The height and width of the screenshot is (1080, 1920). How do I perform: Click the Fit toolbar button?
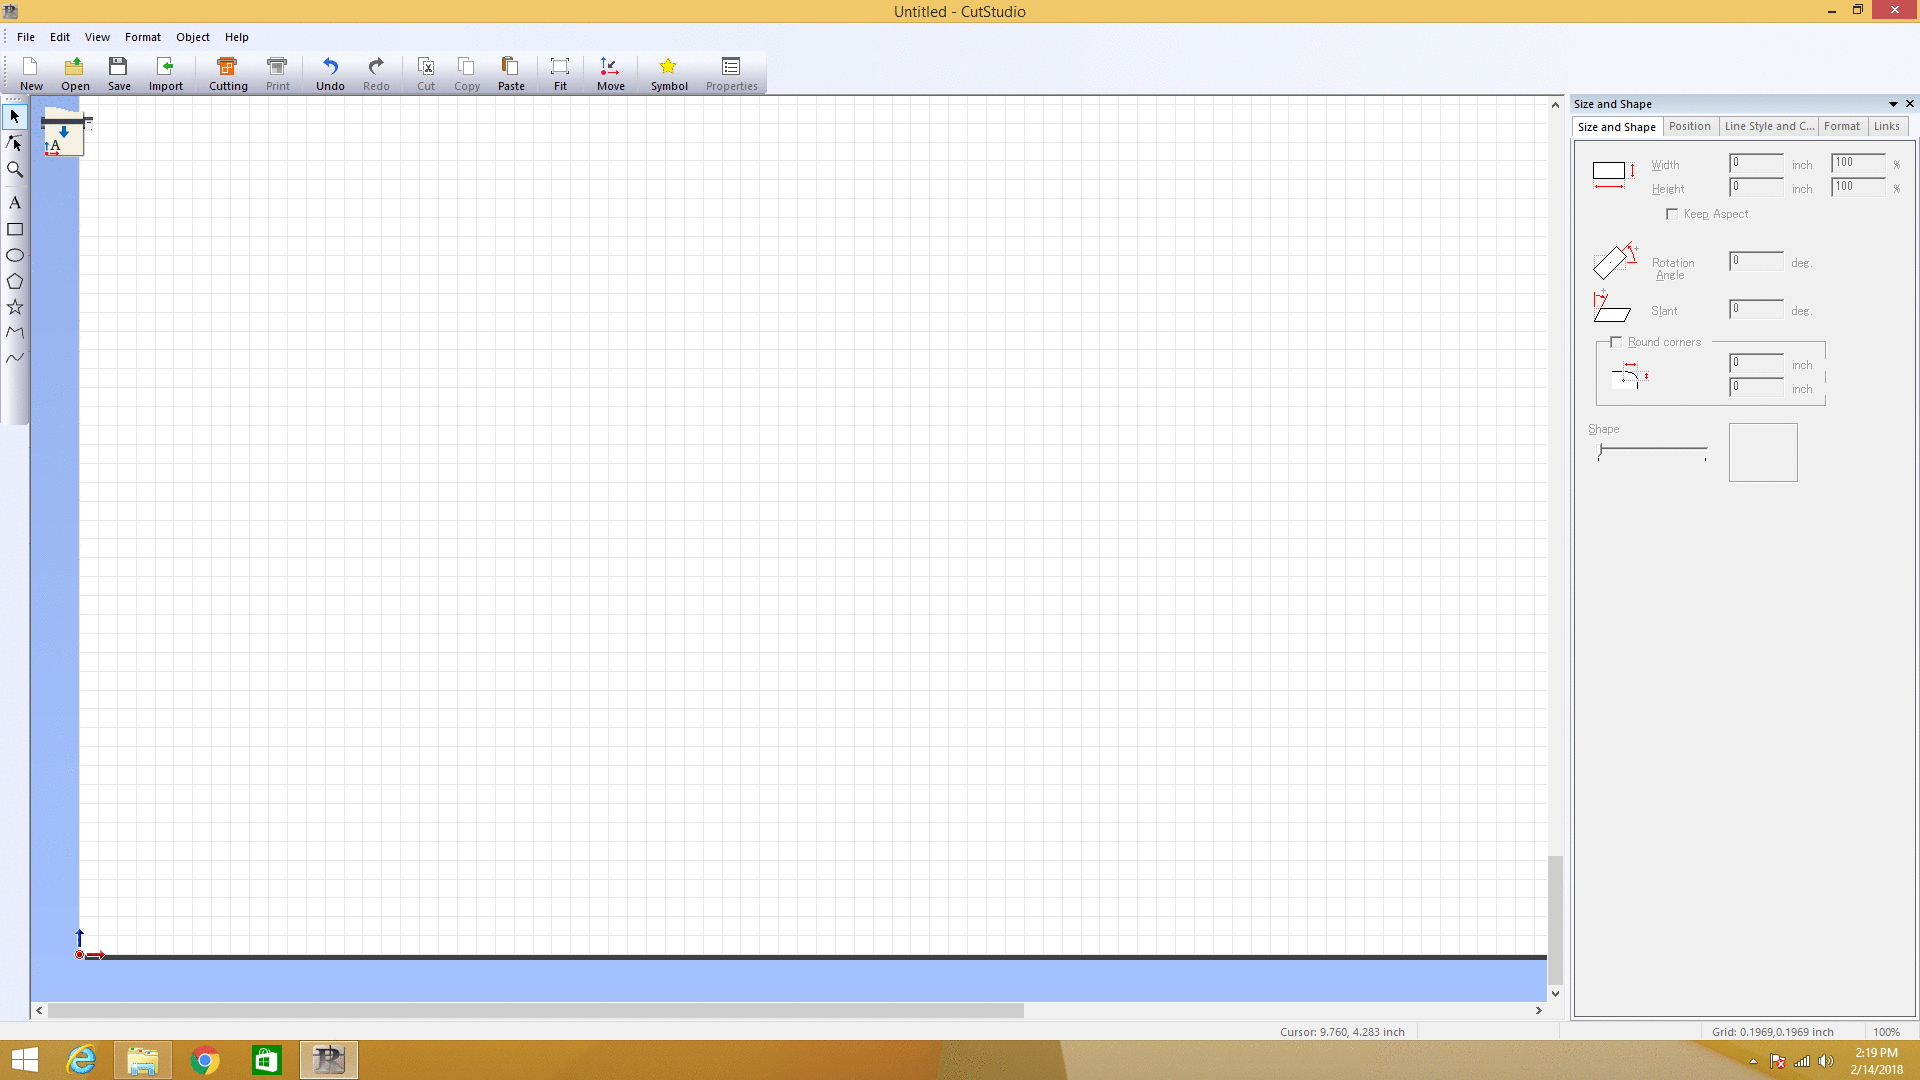pos(560,73)
